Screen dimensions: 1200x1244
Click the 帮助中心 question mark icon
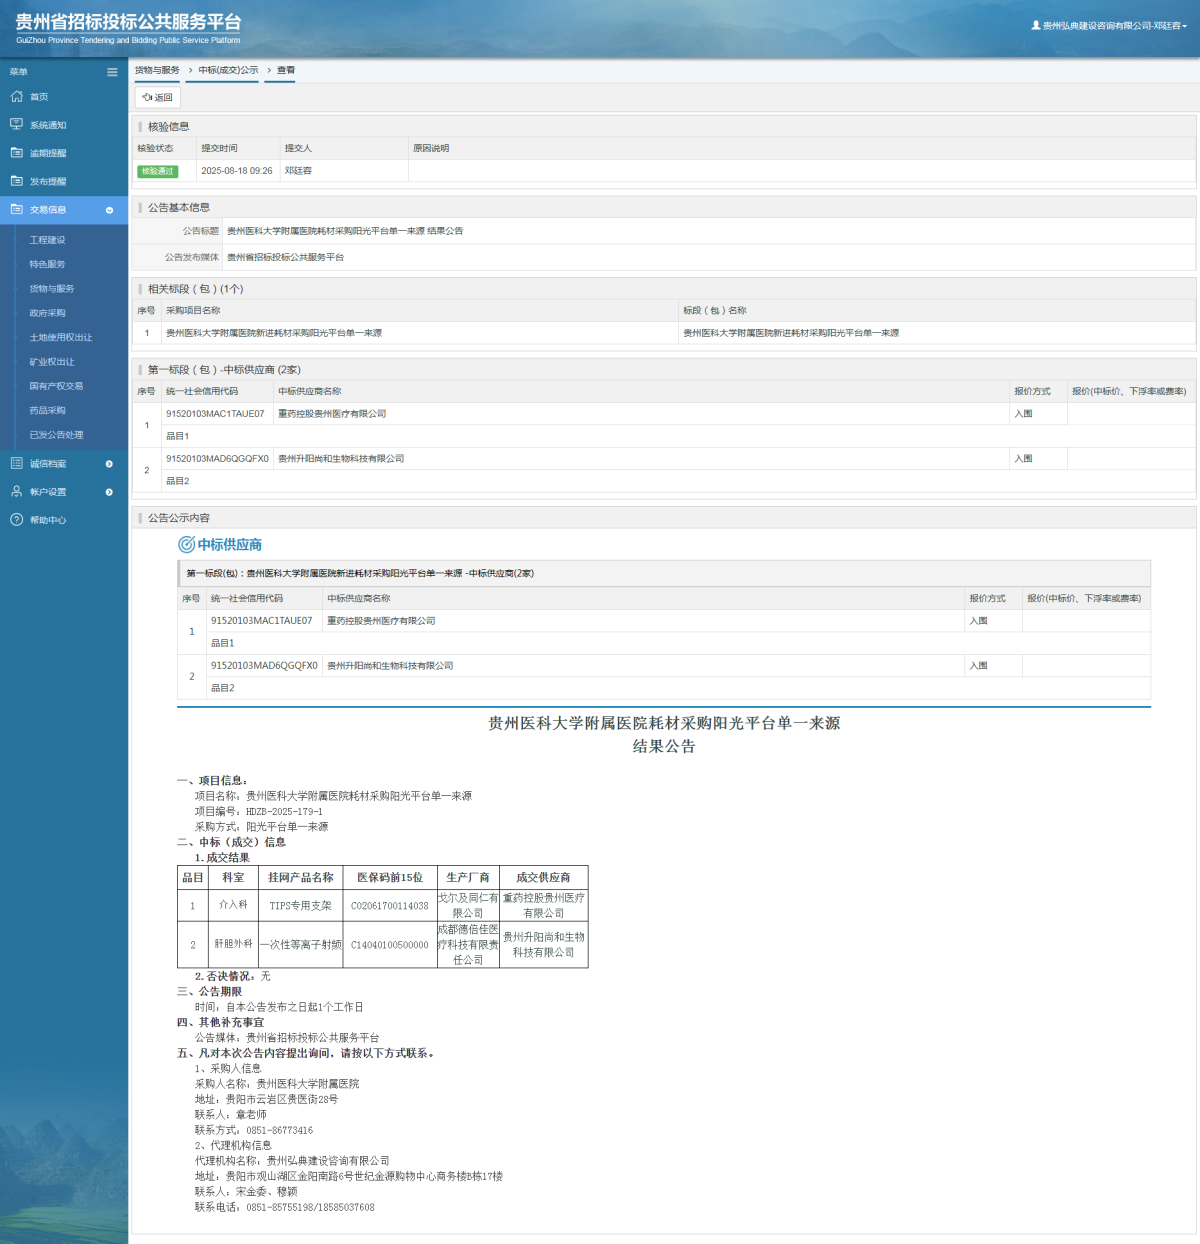16,520
